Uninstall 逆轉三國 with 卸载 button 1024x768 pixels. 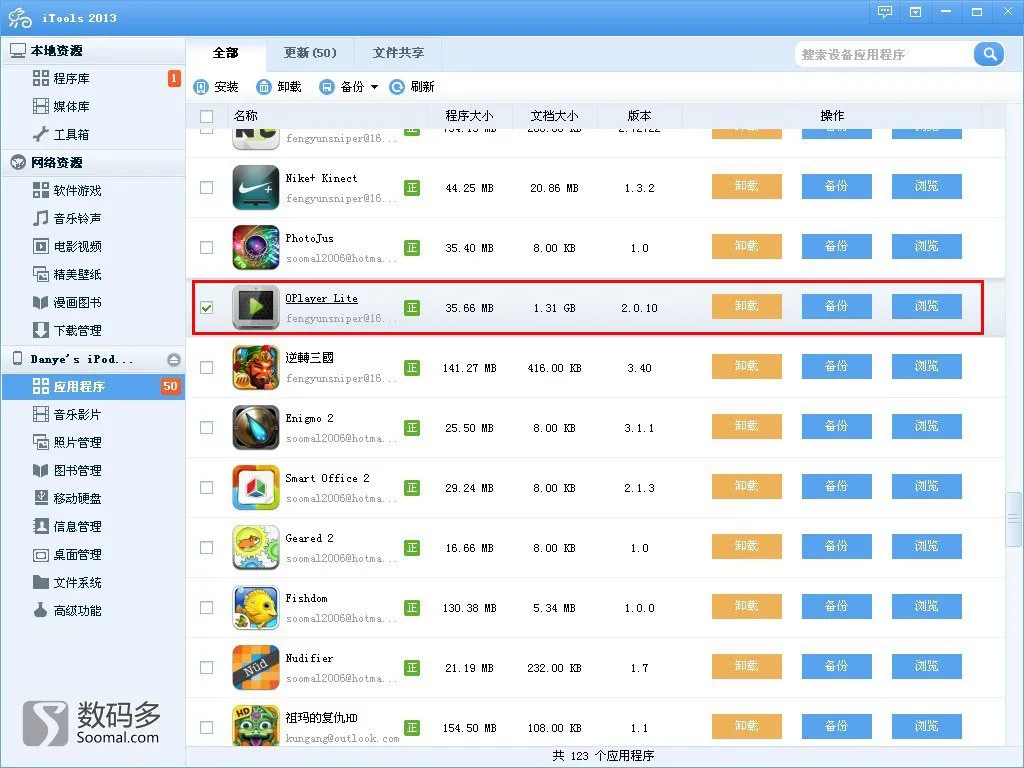[746, 367]
